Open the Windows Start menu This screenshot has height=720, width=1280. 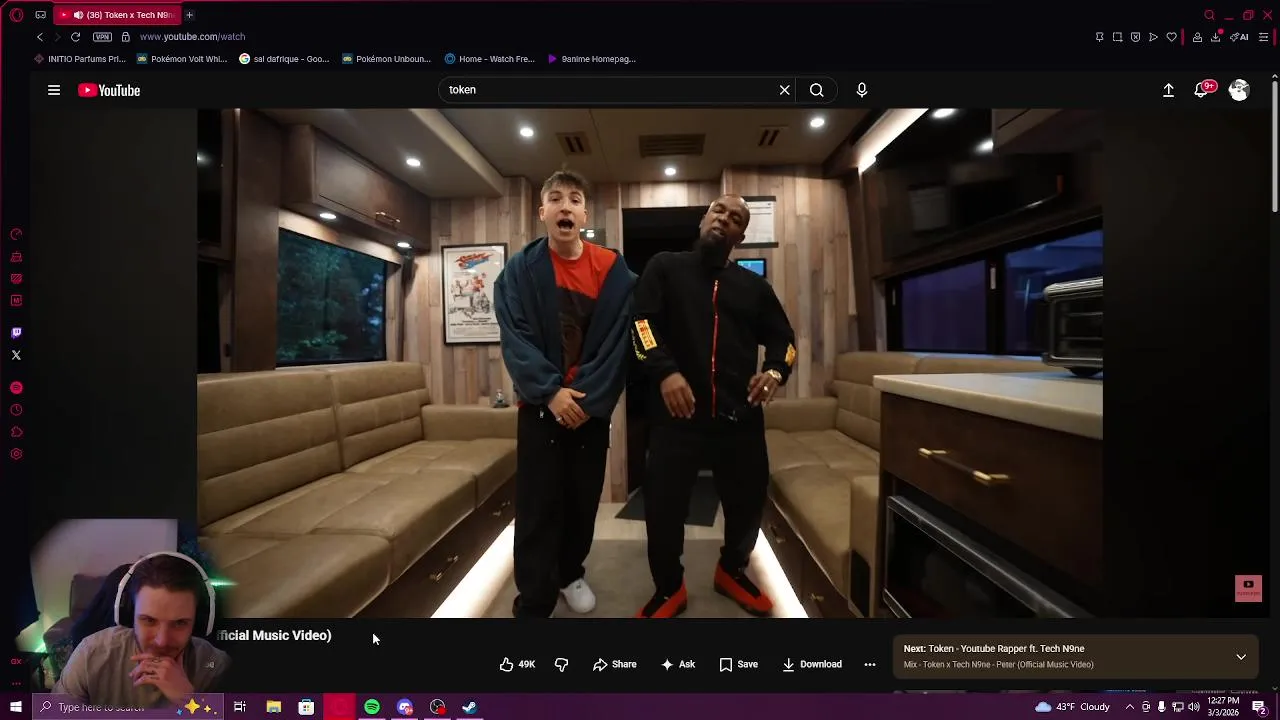coord(16,707)
